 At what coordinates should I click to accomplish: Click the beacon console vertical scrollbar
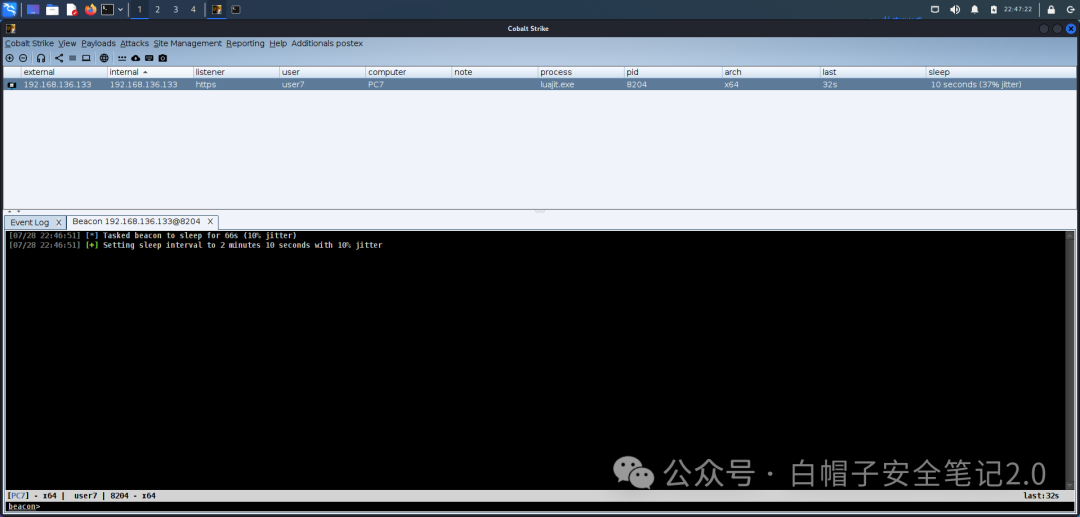tap(1070, 360)
